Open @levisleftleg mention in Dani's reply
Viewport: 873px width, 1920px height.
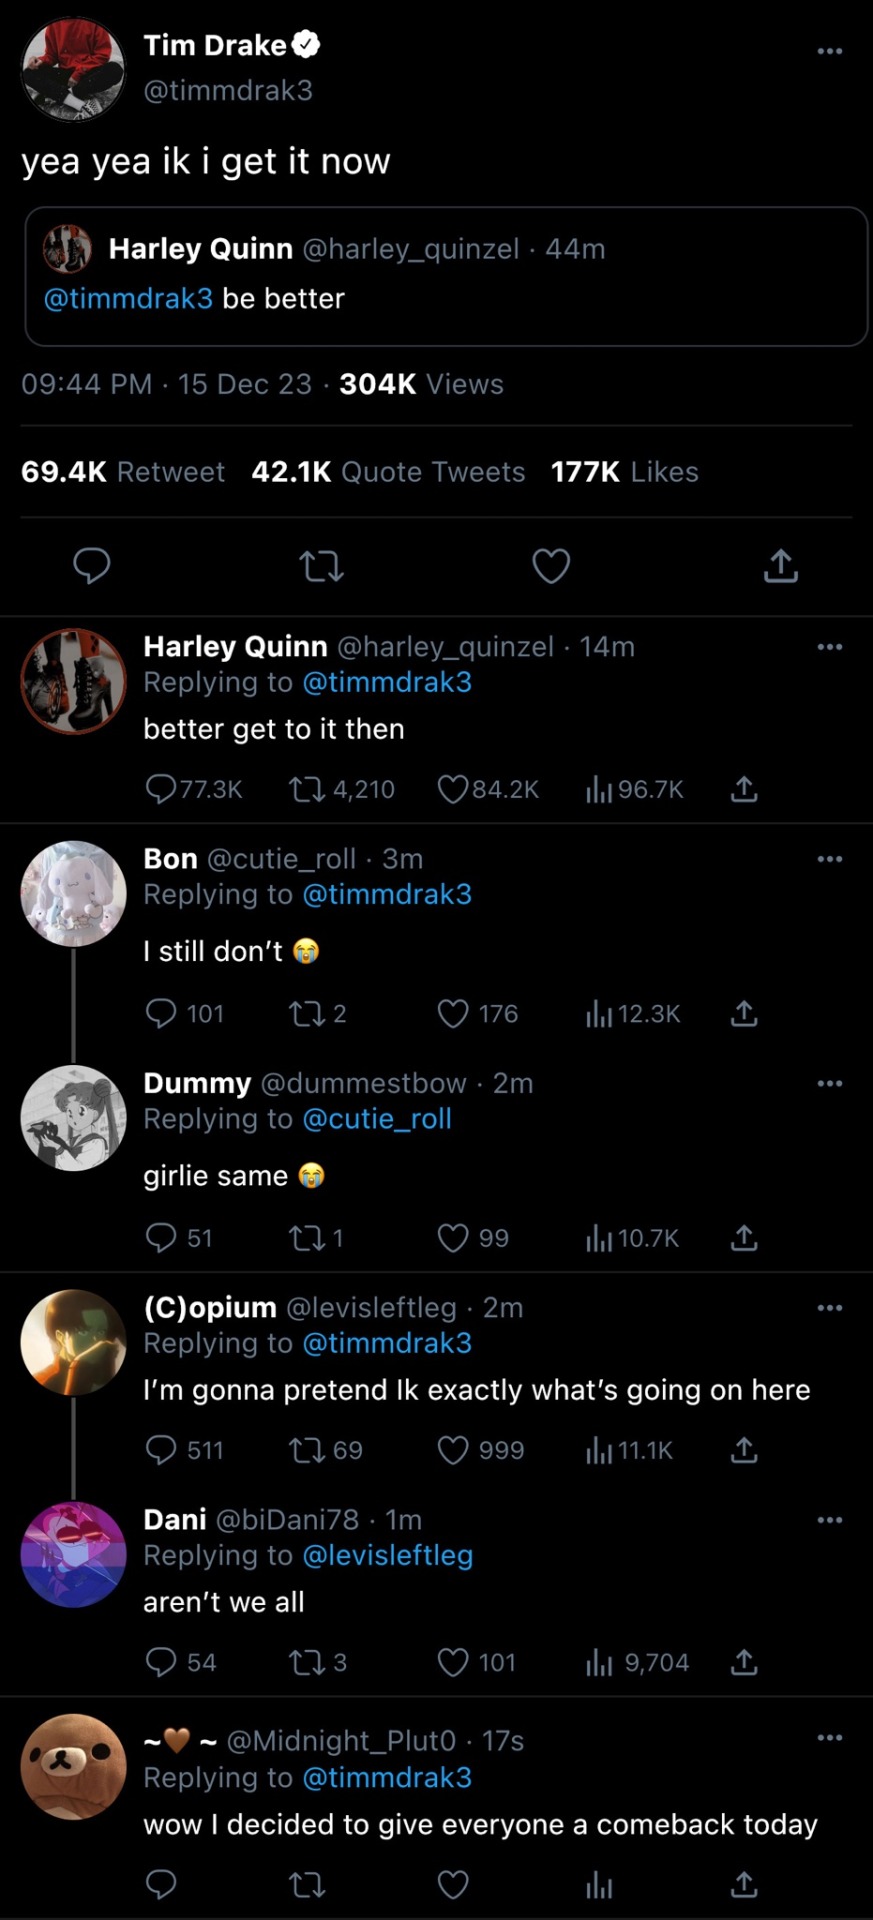click(x=387, y=1556)
